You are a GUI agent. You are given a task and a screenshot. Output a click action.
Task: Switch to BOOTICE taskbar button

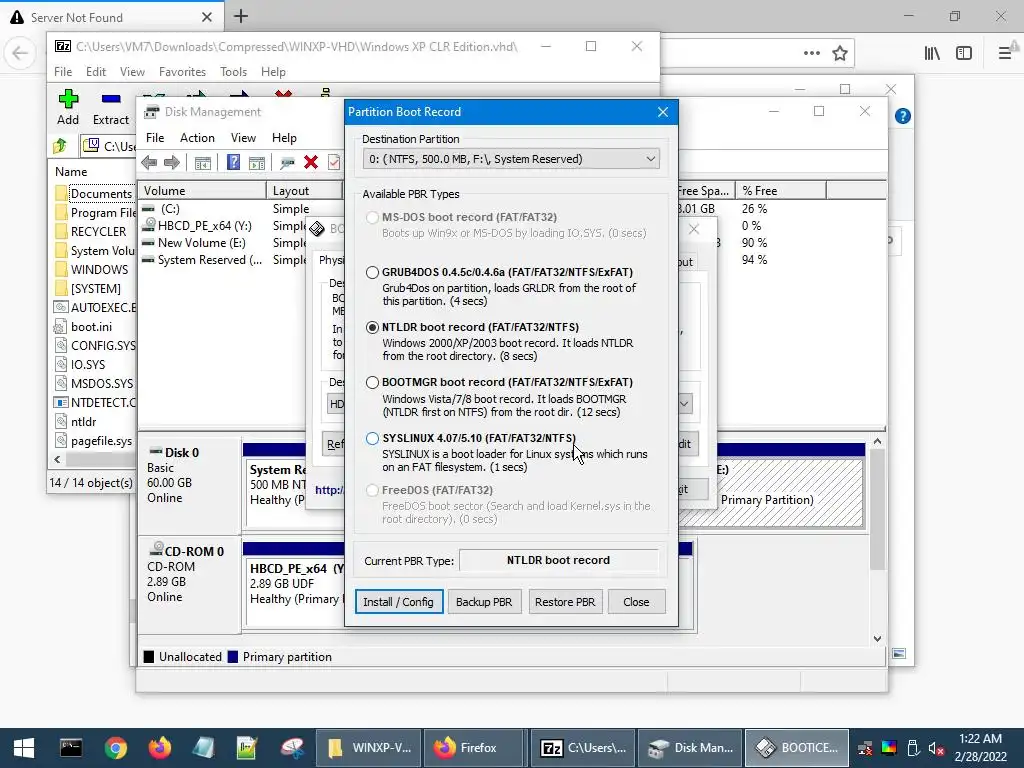[796, 748]
